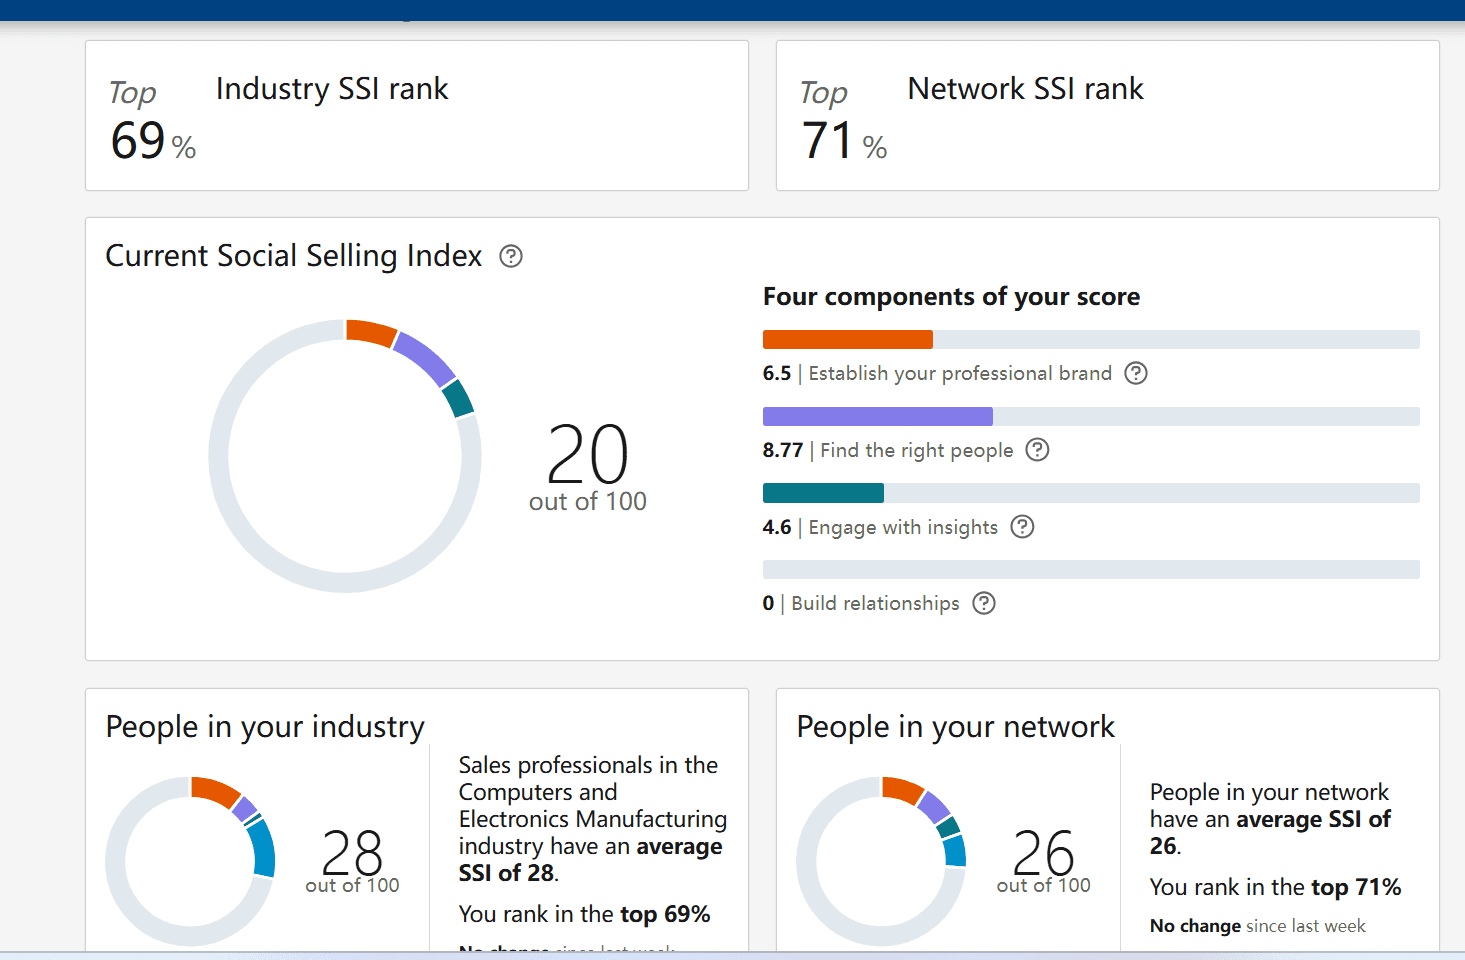Click Engage with insights label
1465x960 pixels.
pyautogui.click(x=903, y=527)
